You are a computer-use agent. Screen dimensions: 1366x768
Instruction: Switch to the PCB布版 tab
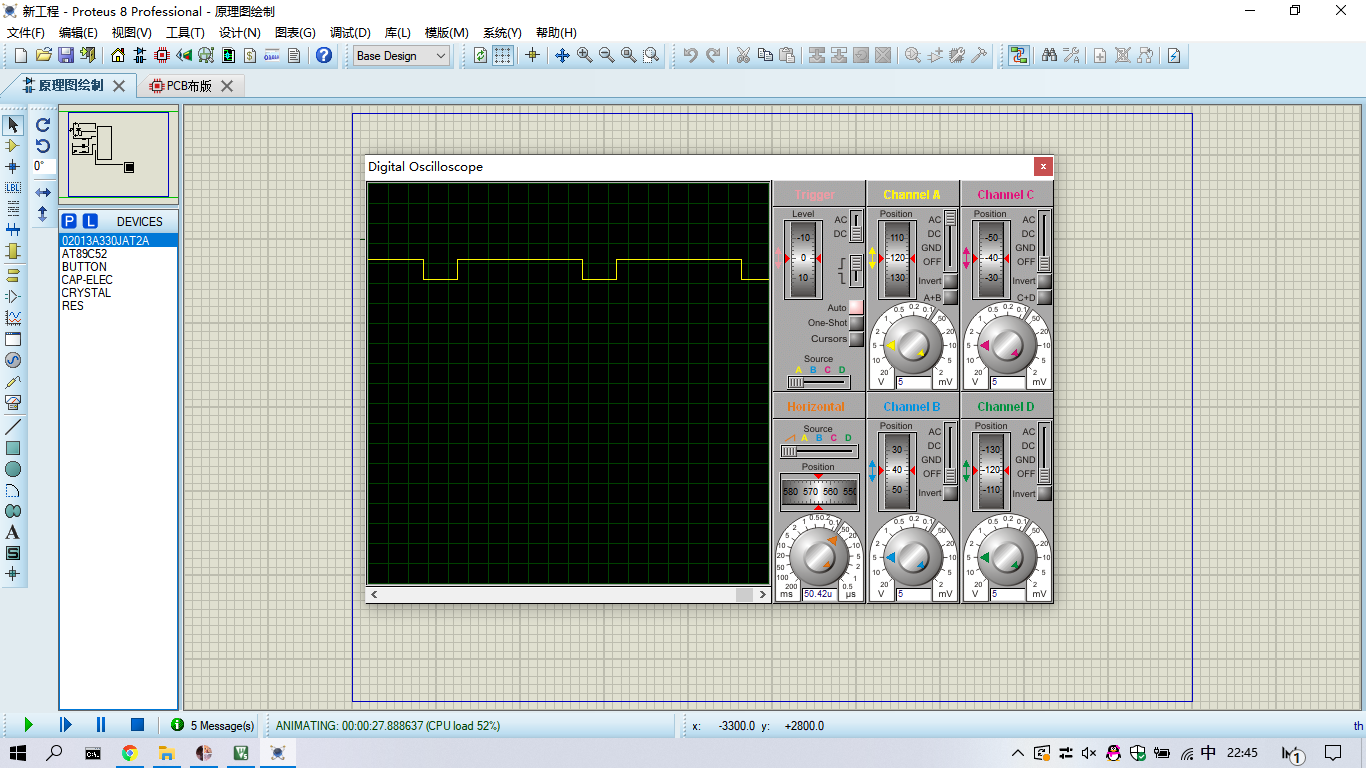pos(190,86)
